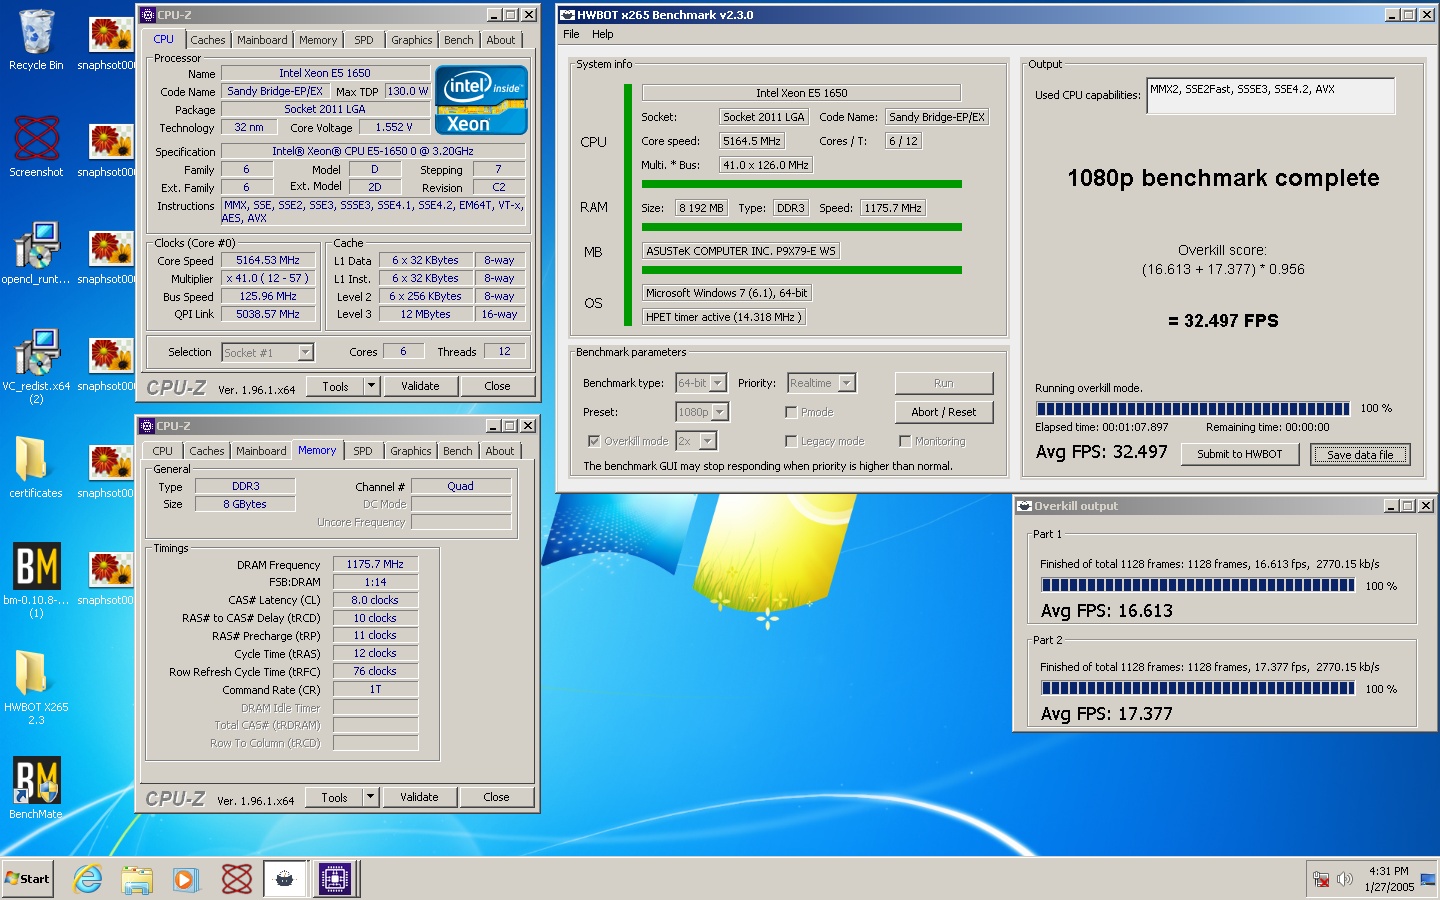Open SPD tab in the CPU-Z Memory window
1440x900 pixels.
pyautogui.click(x=363, y=451)
